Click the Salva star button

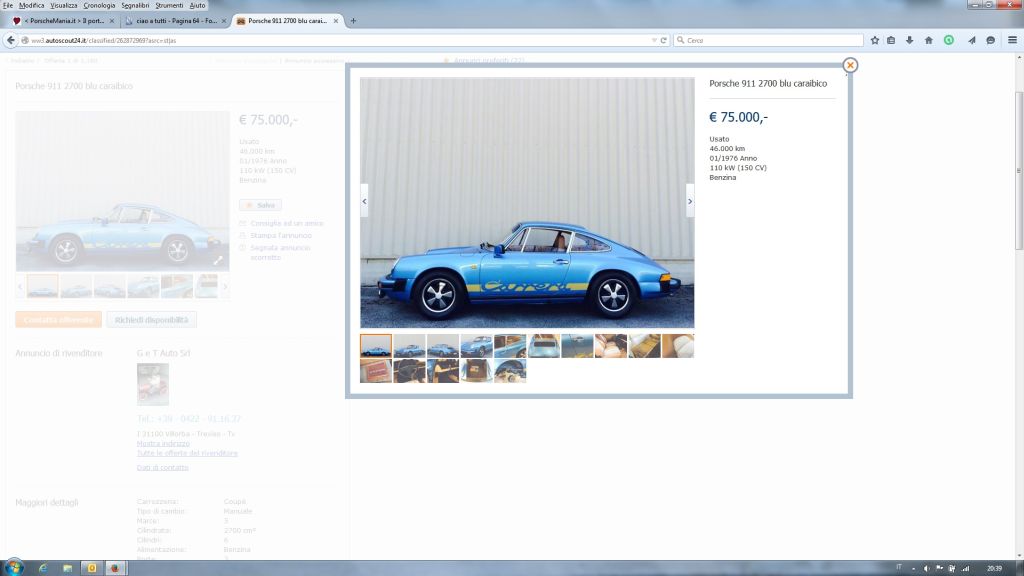pos(261,205)
